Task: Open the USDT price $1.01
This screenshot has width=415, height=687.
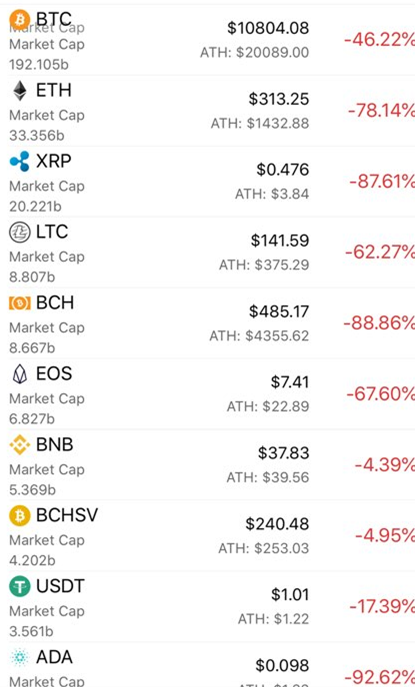Action: (290, 595)
